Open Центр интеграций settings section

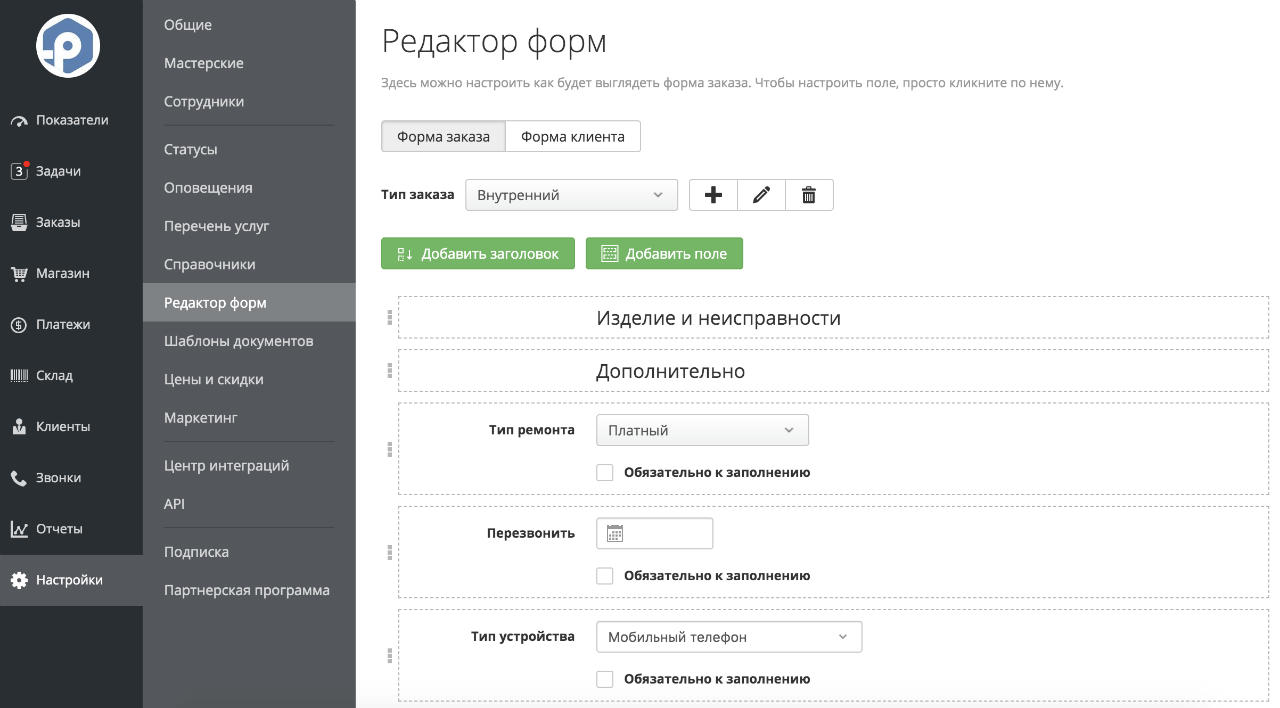click(227, 466)
